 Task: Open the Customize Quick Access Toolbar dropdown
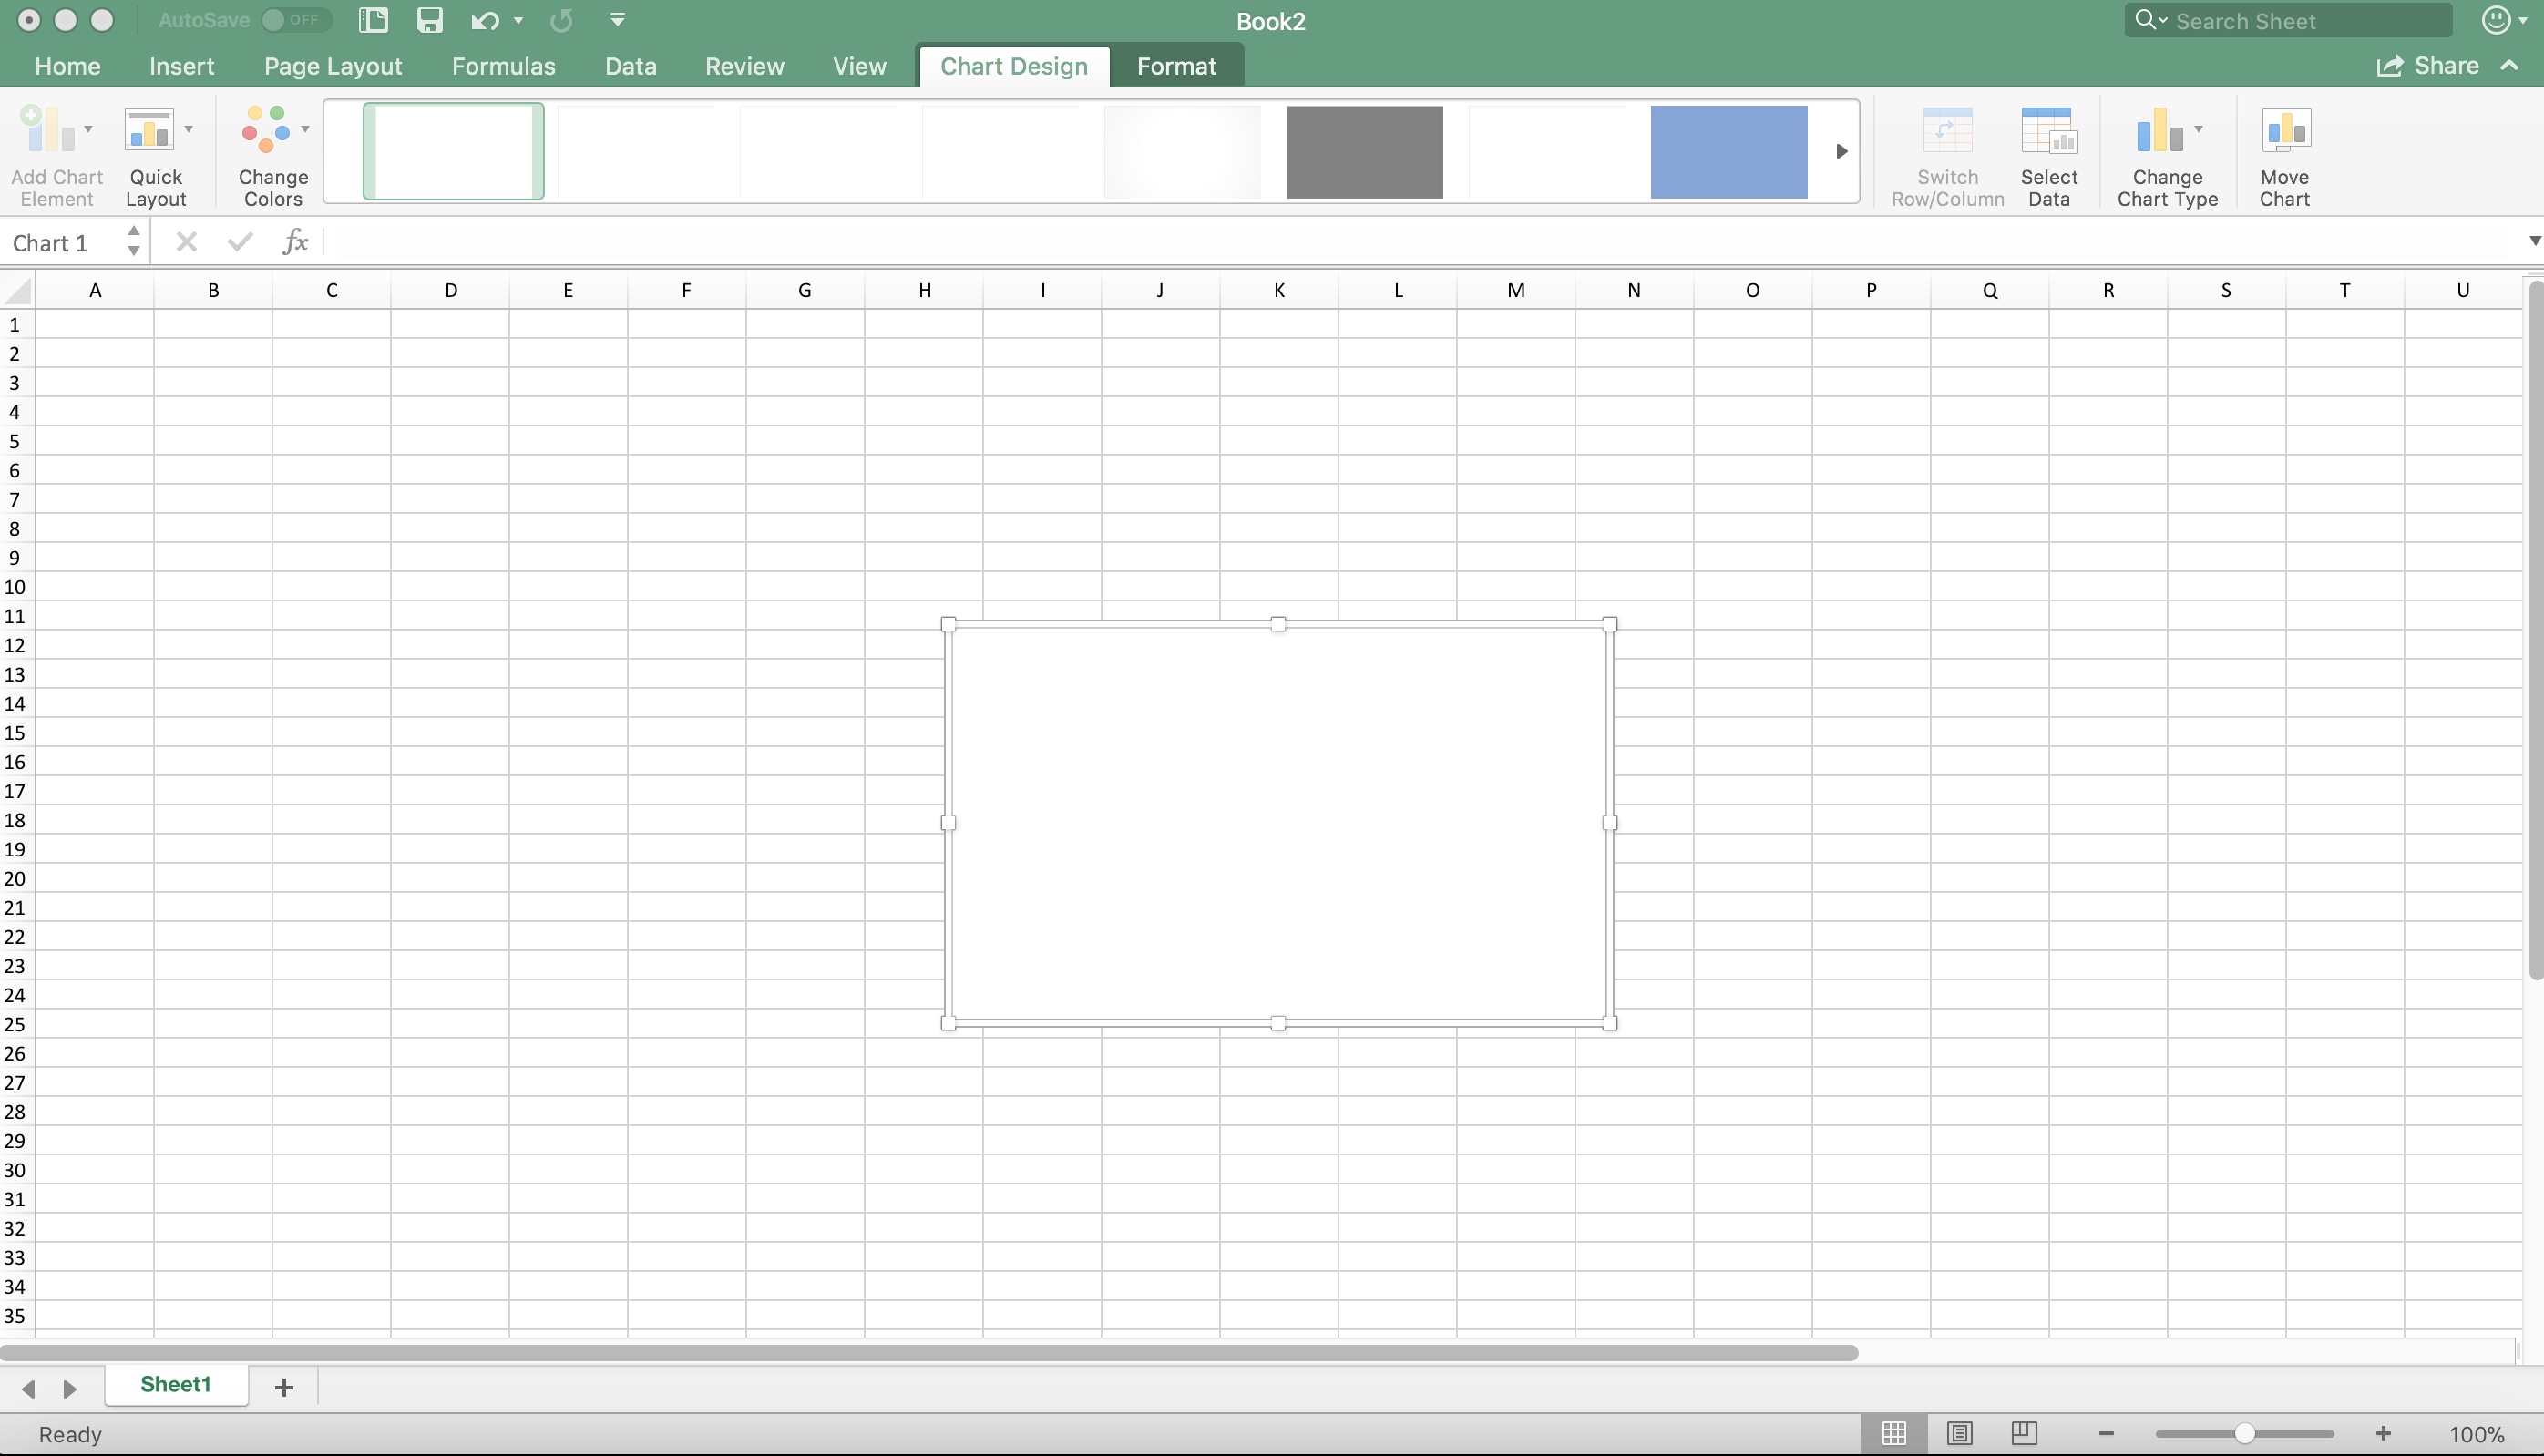point(617,20)
